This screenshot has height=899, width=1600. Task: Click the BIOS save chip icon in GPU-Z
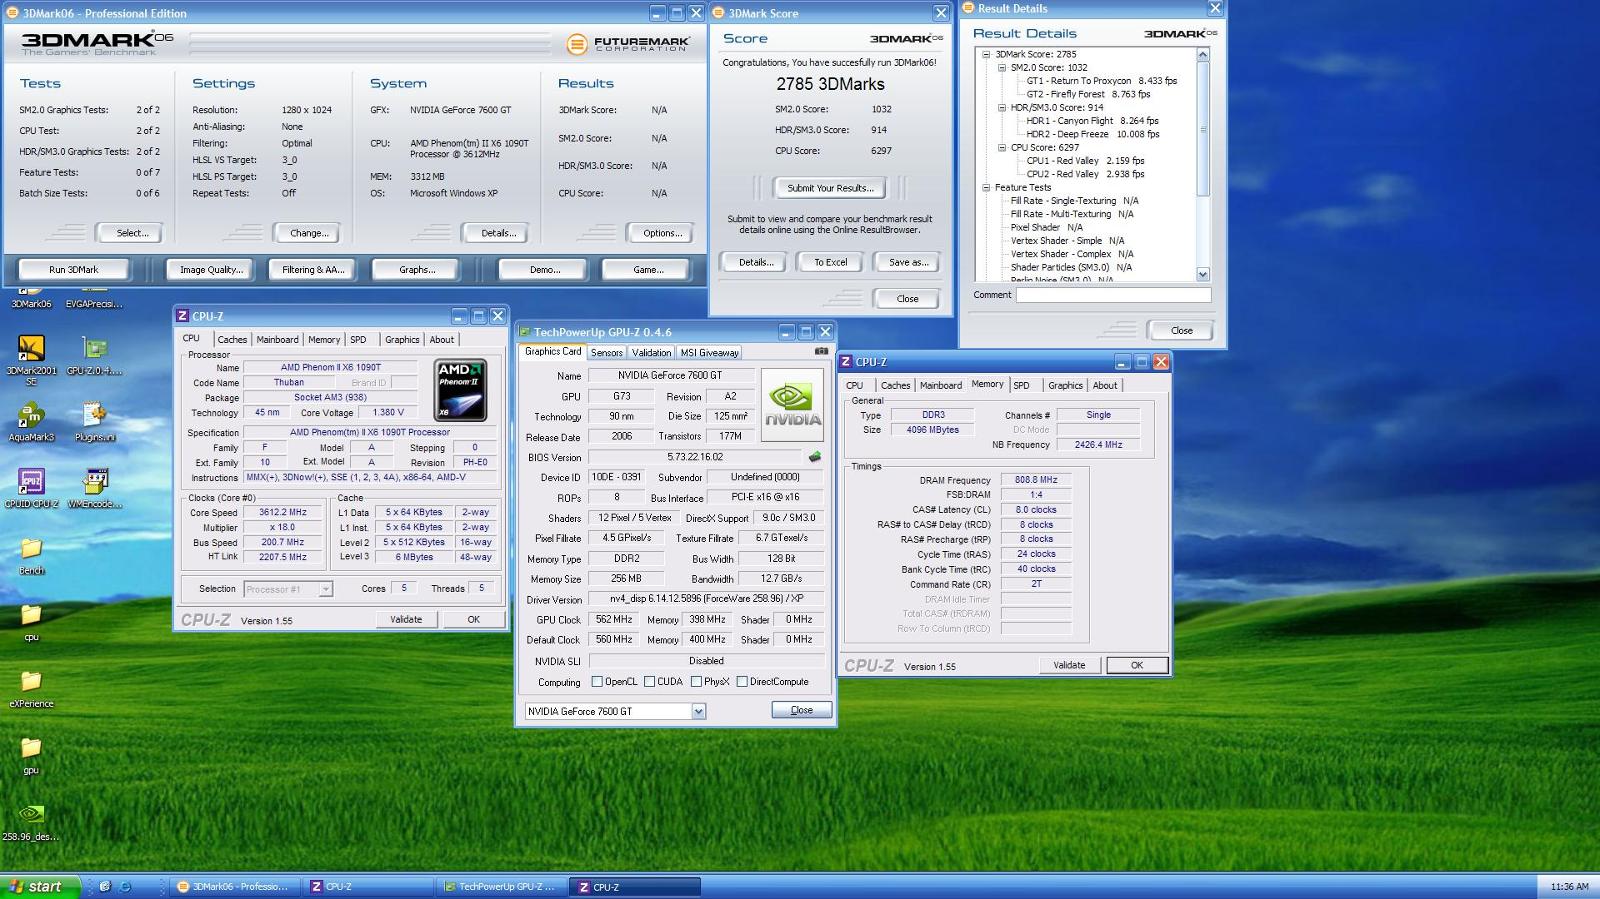click(x=815, y=457)
